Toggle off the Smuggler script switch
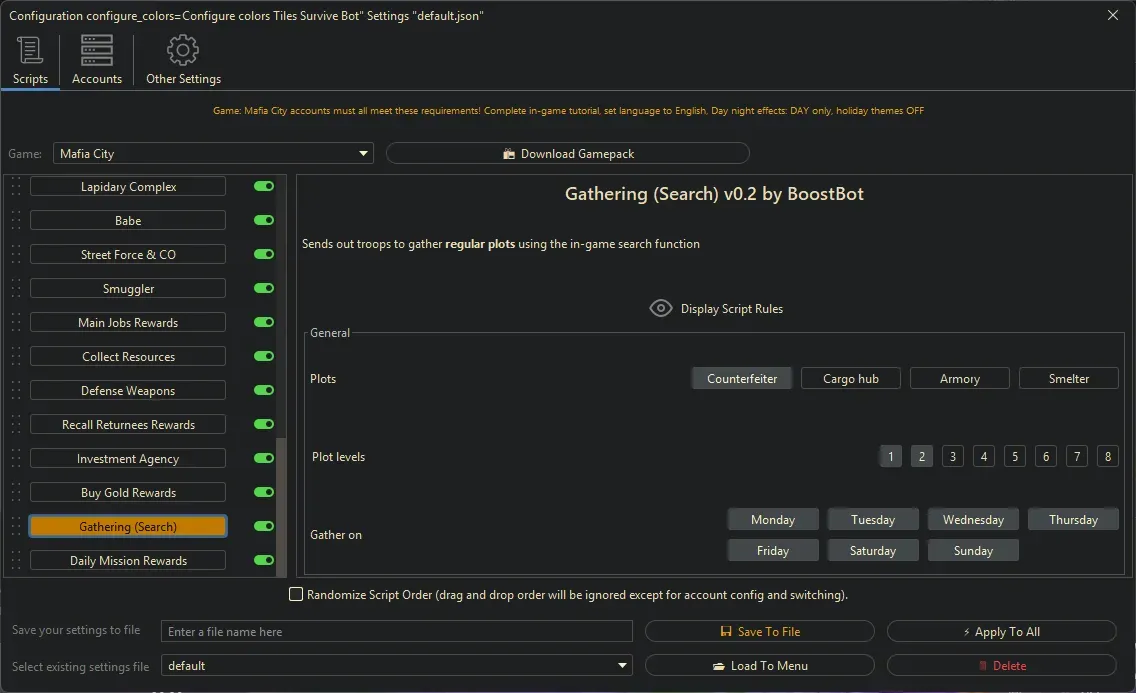 pos(262,288)
